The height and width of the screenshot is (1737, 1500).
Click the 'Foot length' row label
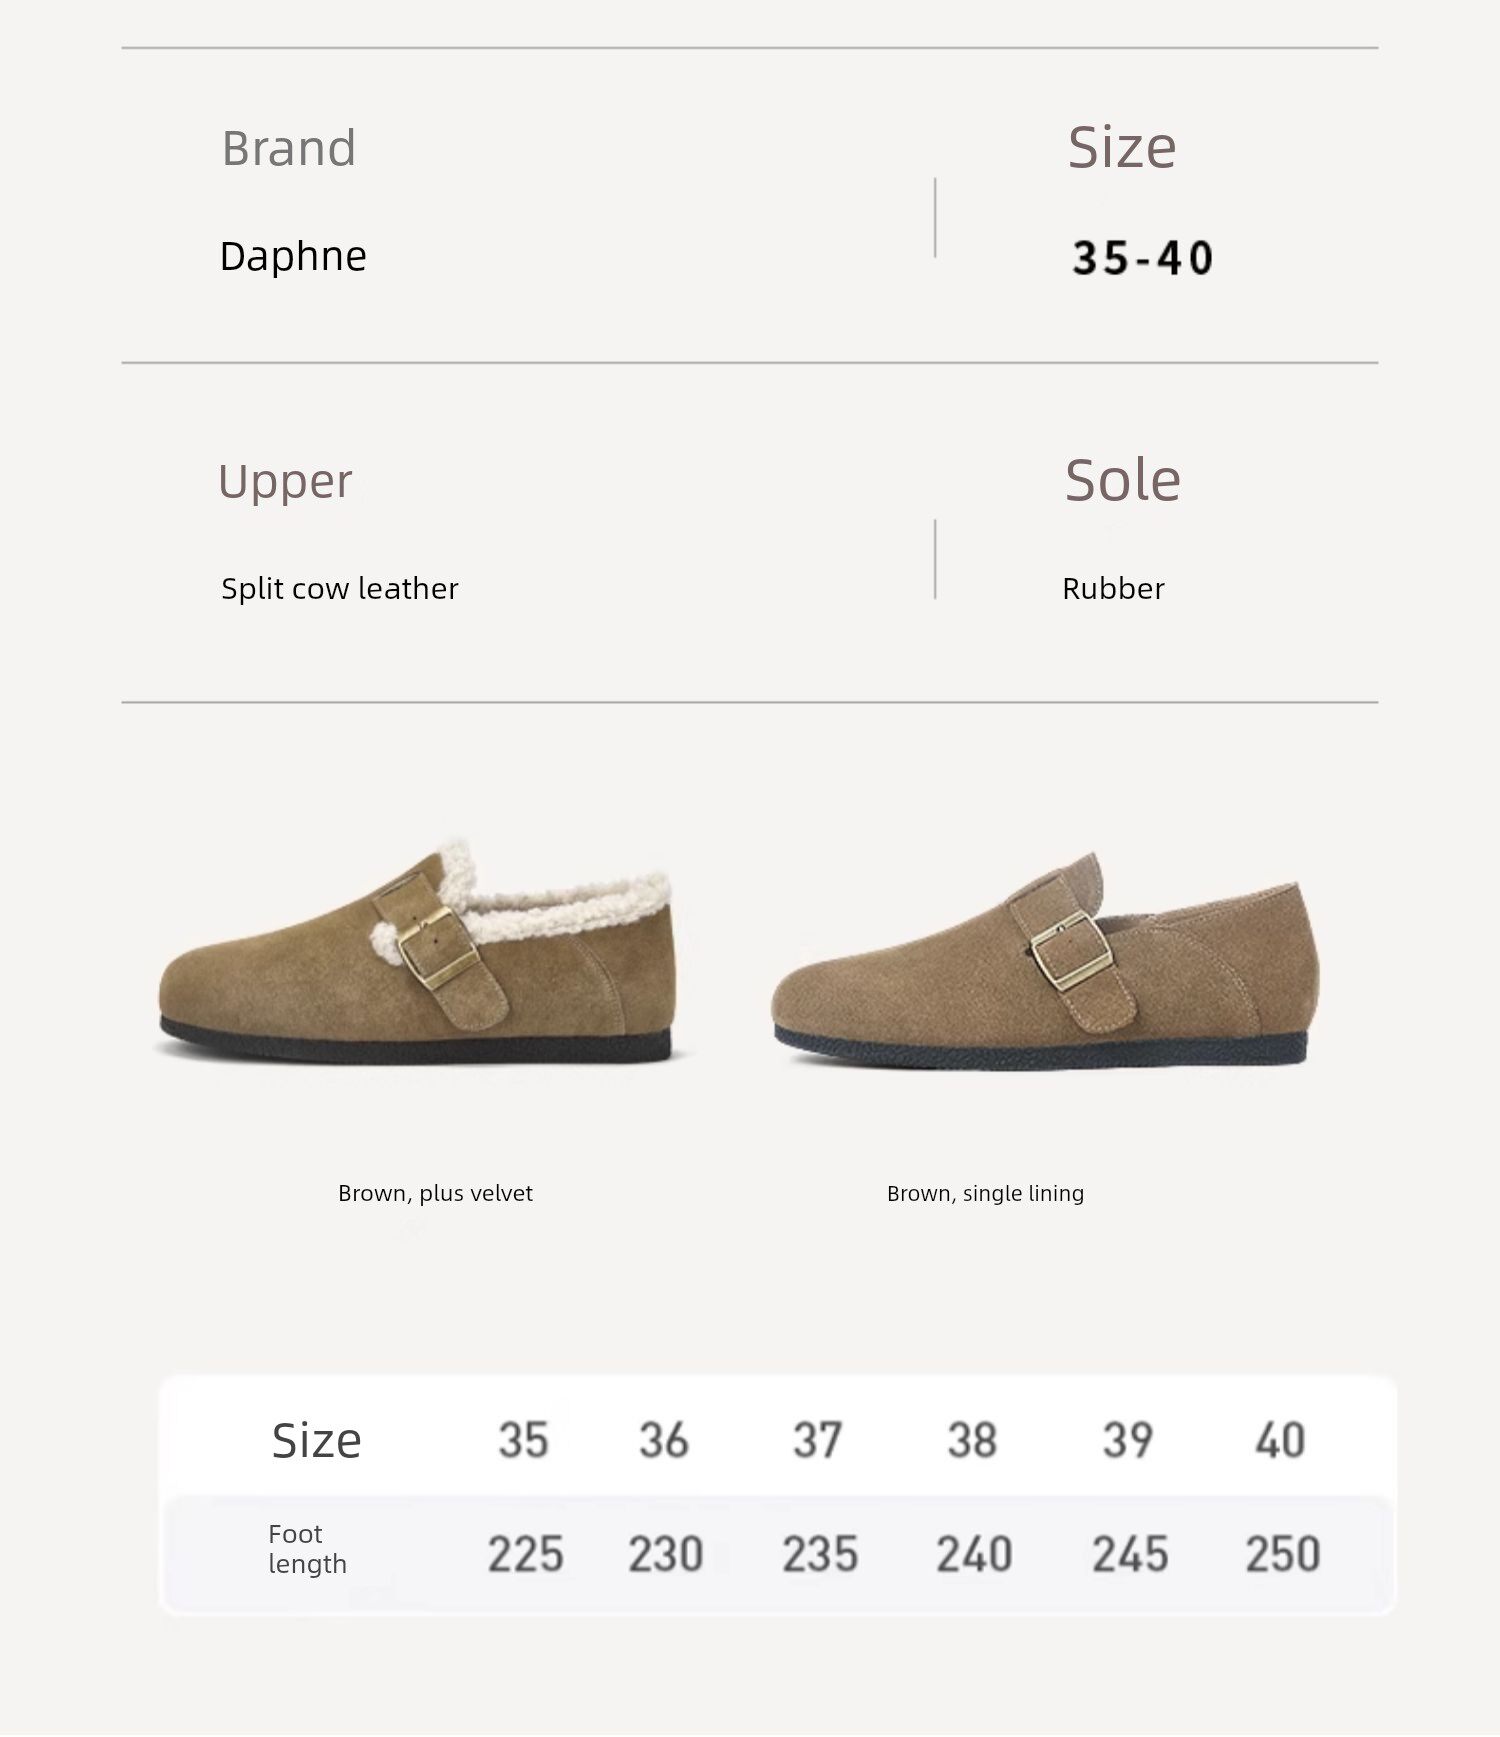307,1549
